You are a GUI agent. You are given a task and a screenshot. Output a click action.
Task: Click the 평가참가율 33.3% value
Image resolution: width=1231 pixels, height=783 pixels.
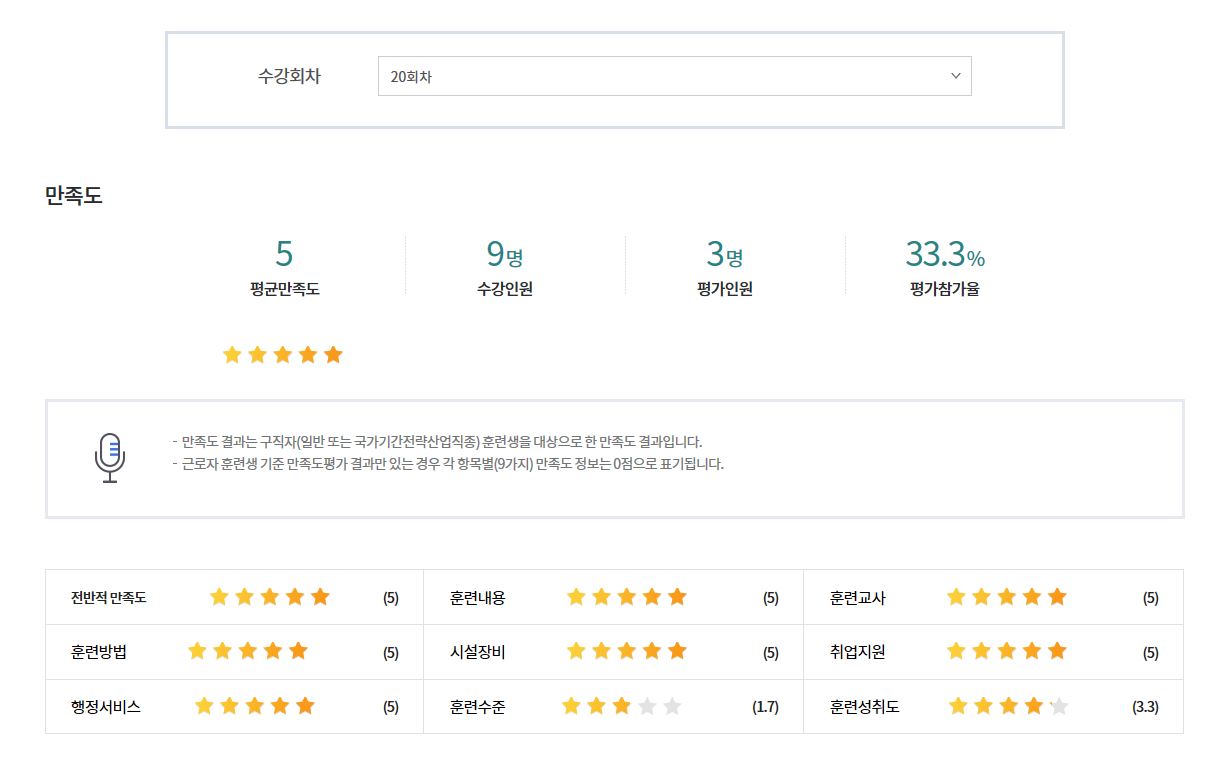[x=944, y=255]
